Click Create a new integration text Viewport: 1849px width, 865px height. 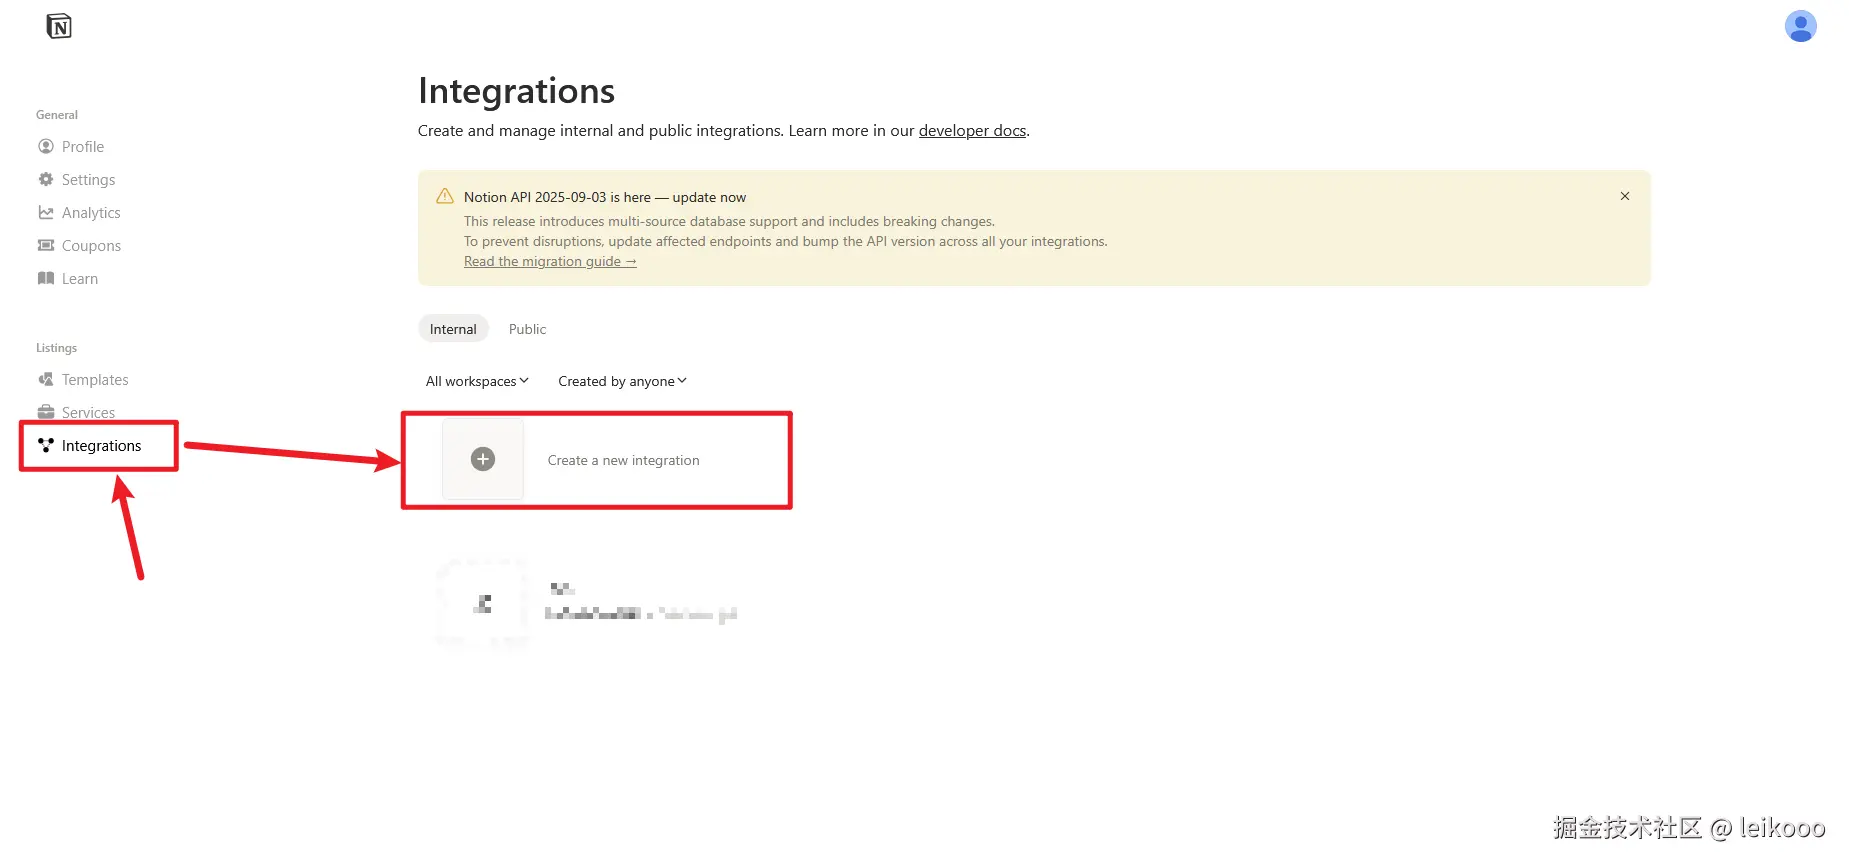tap(623, 461)
